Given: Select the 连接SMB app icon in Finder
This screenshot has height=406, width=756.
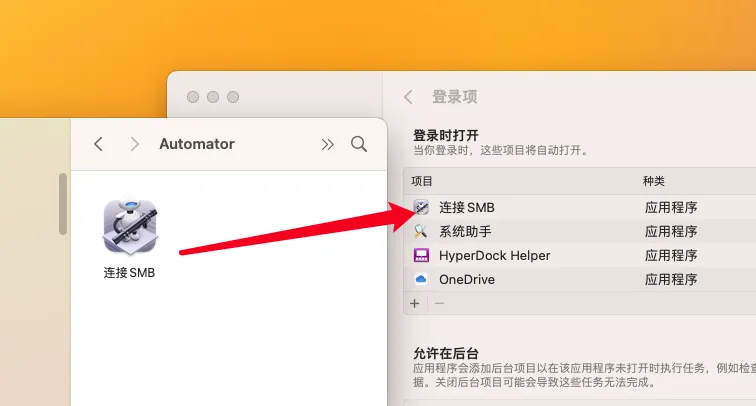Looking at the screenshot, I should pos(130,227).
